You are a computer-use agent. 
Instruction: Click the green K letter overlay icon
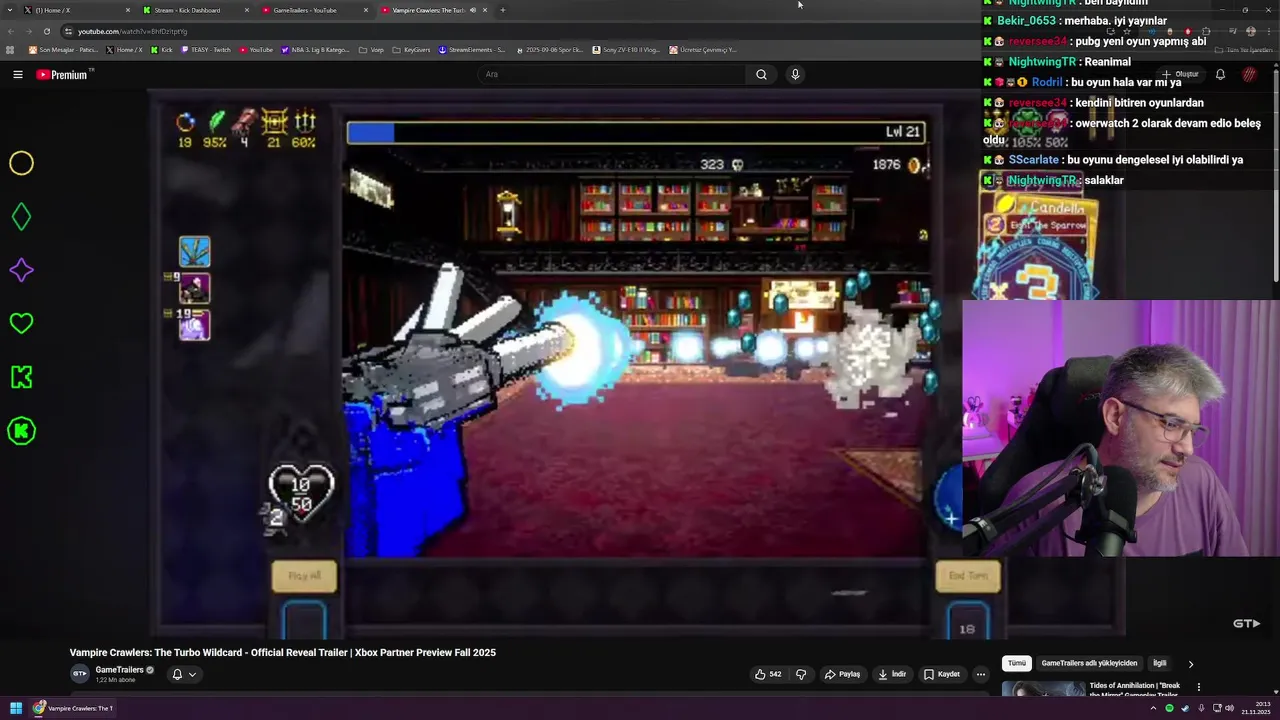pyautogui.click(x=21, y=377)
